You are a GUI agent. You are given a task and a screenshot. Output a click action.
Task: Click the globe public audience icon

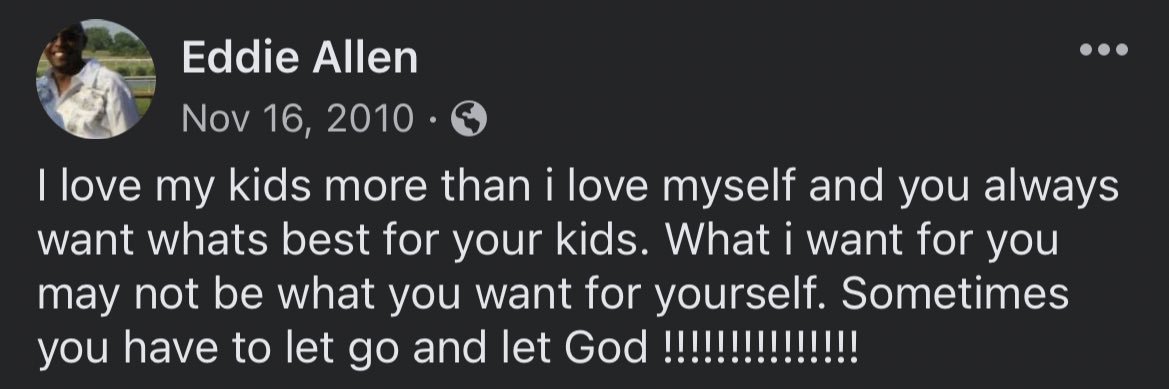coord(470,118)
